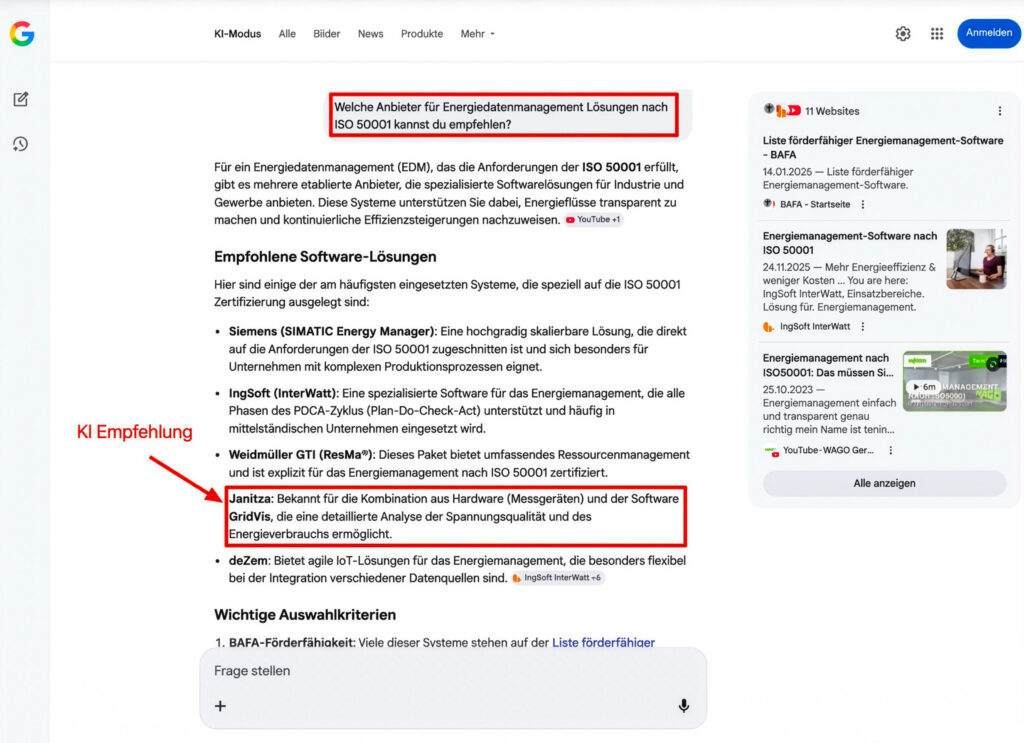Viewport: 1024px width, 743px height.
Task: Click the user question about ISO 50001 Anbieter
Action: point(501,116)
